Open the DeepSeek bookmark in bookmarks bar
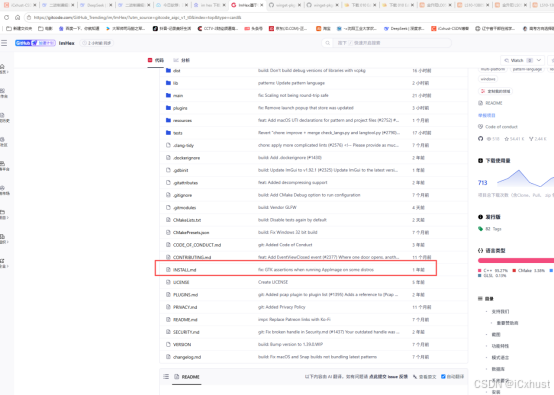Screen dimensions: 554x395 pyautogui.click(x=405, y=28)
